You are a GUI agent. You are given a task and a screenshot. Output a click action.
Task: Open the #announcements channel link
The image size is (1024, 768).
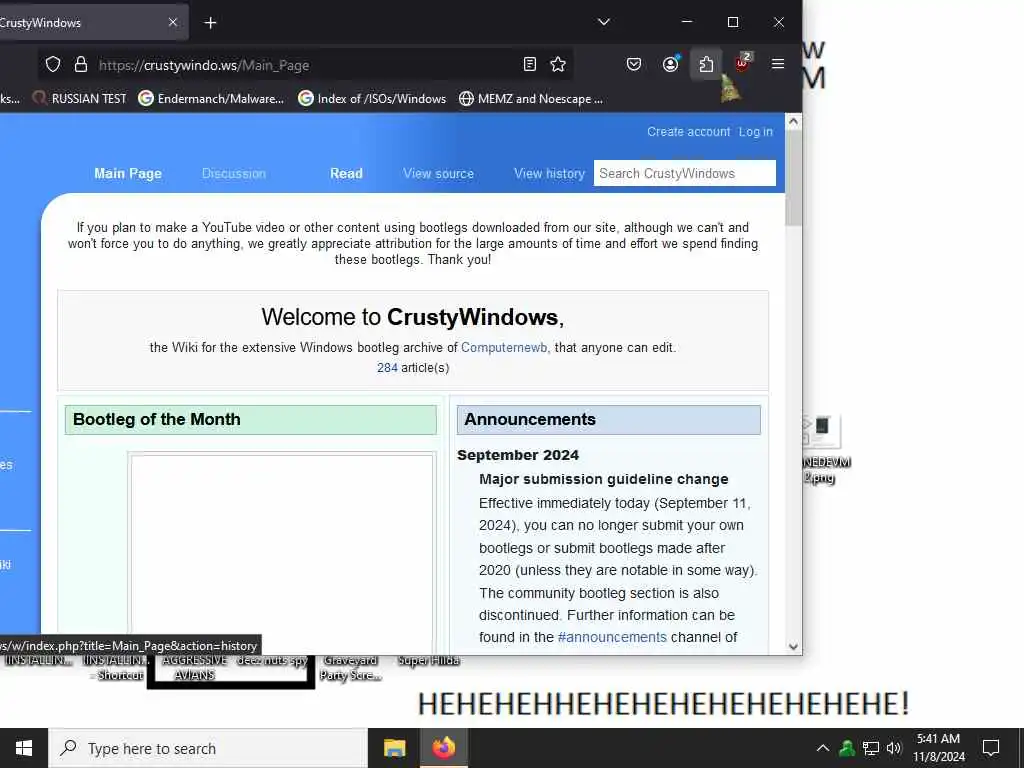(x=612, y=637)
